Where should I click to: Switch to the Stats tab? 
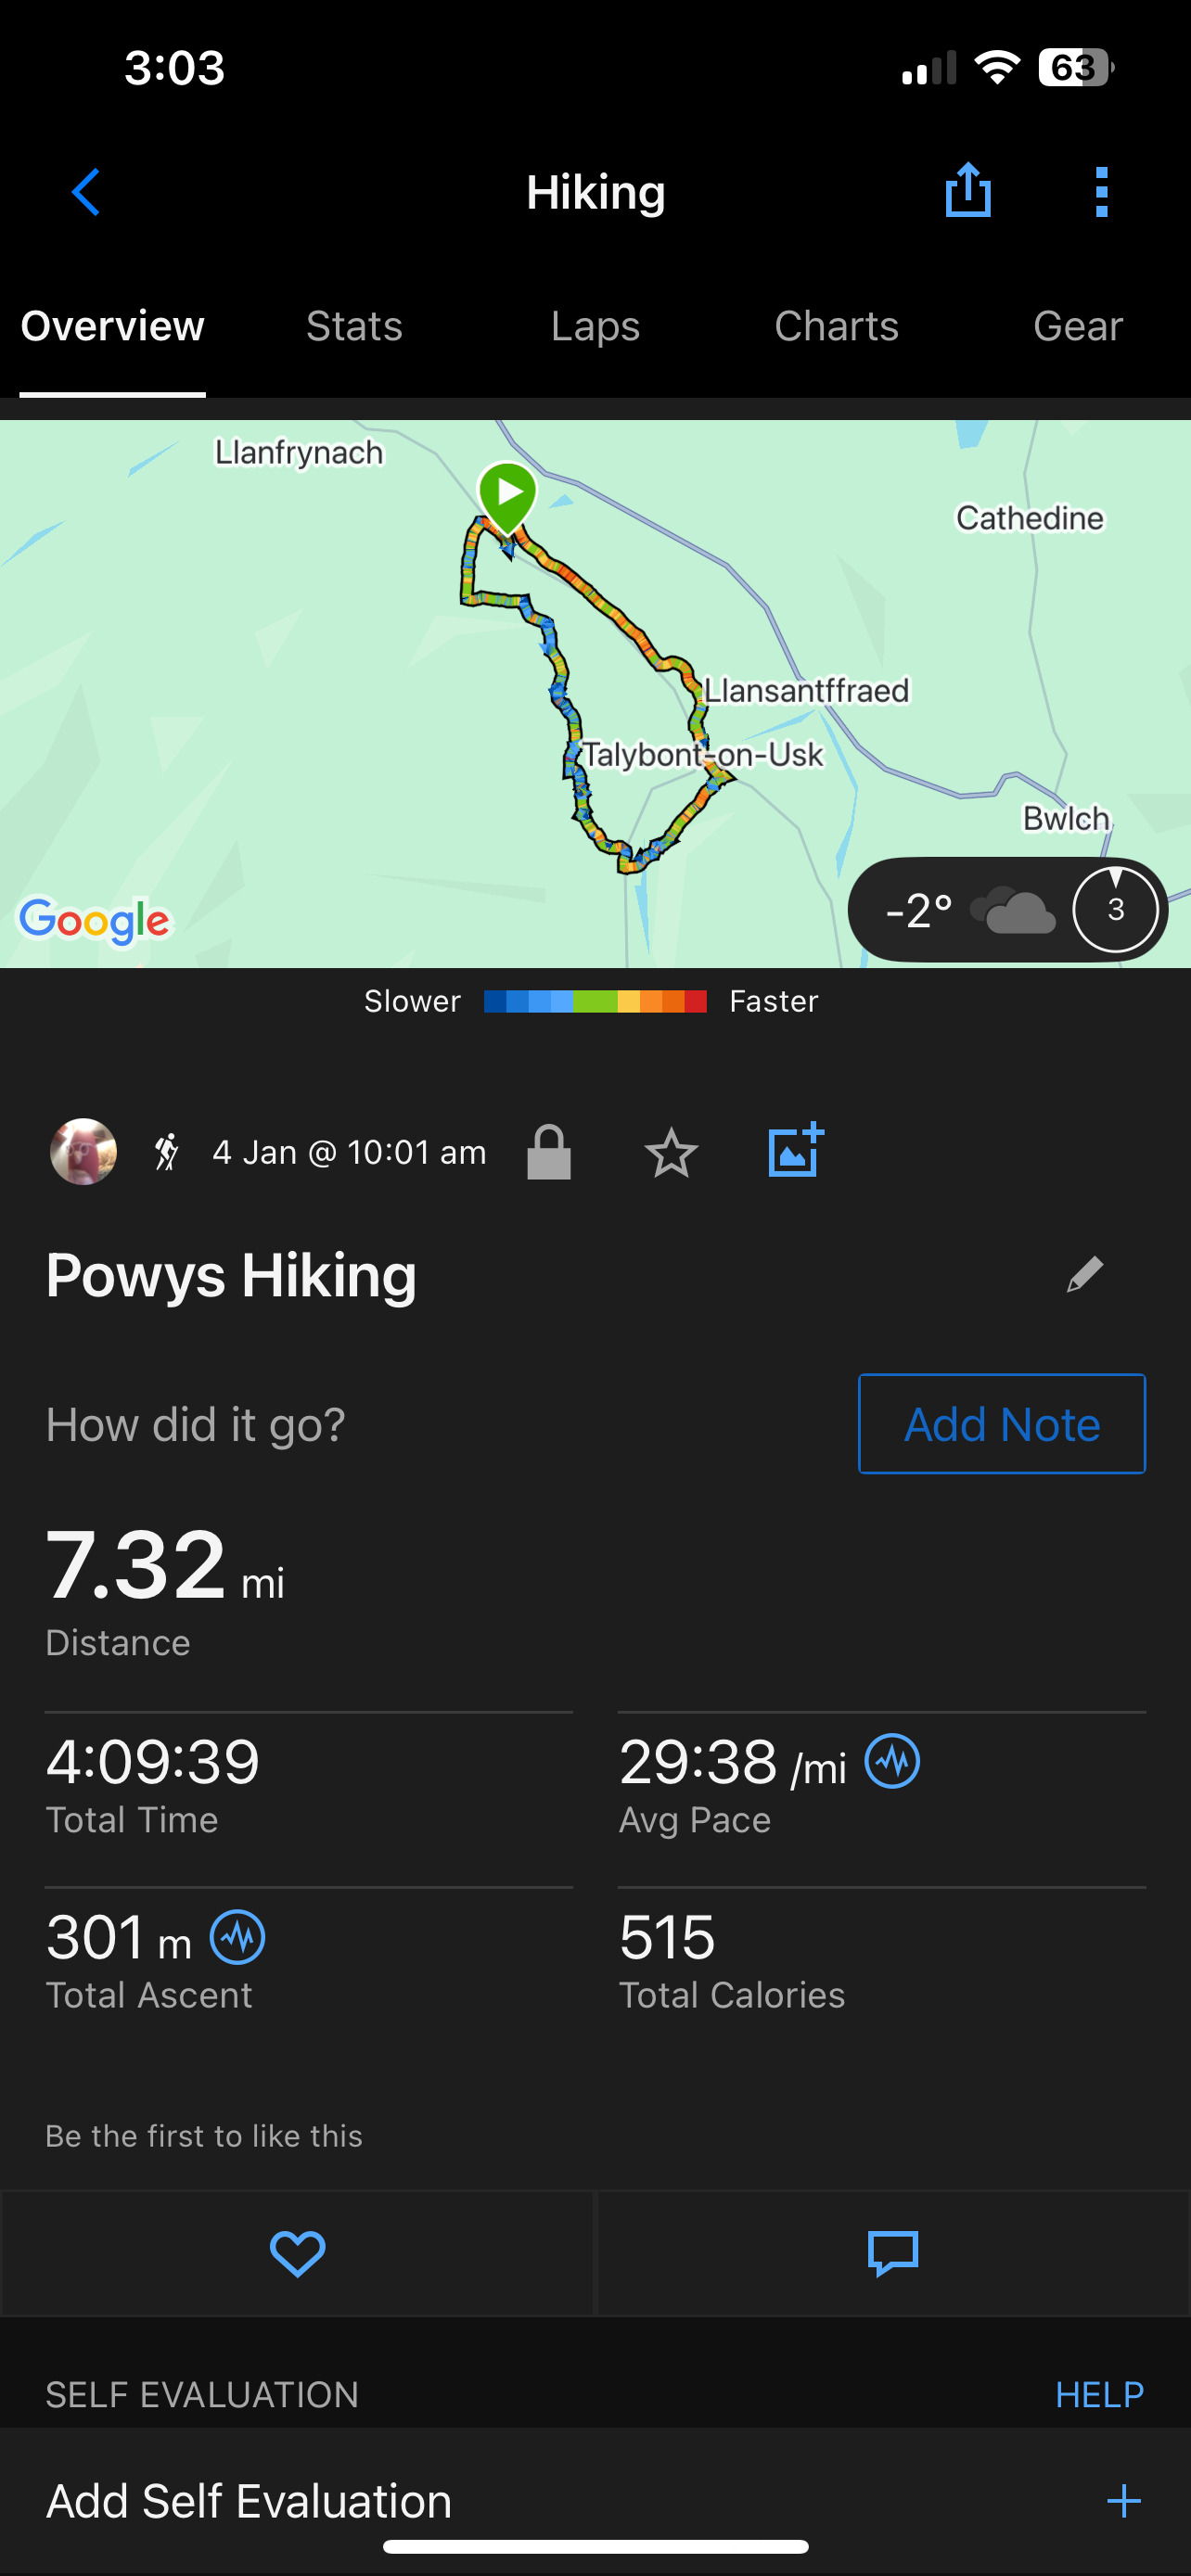(354, 327)
